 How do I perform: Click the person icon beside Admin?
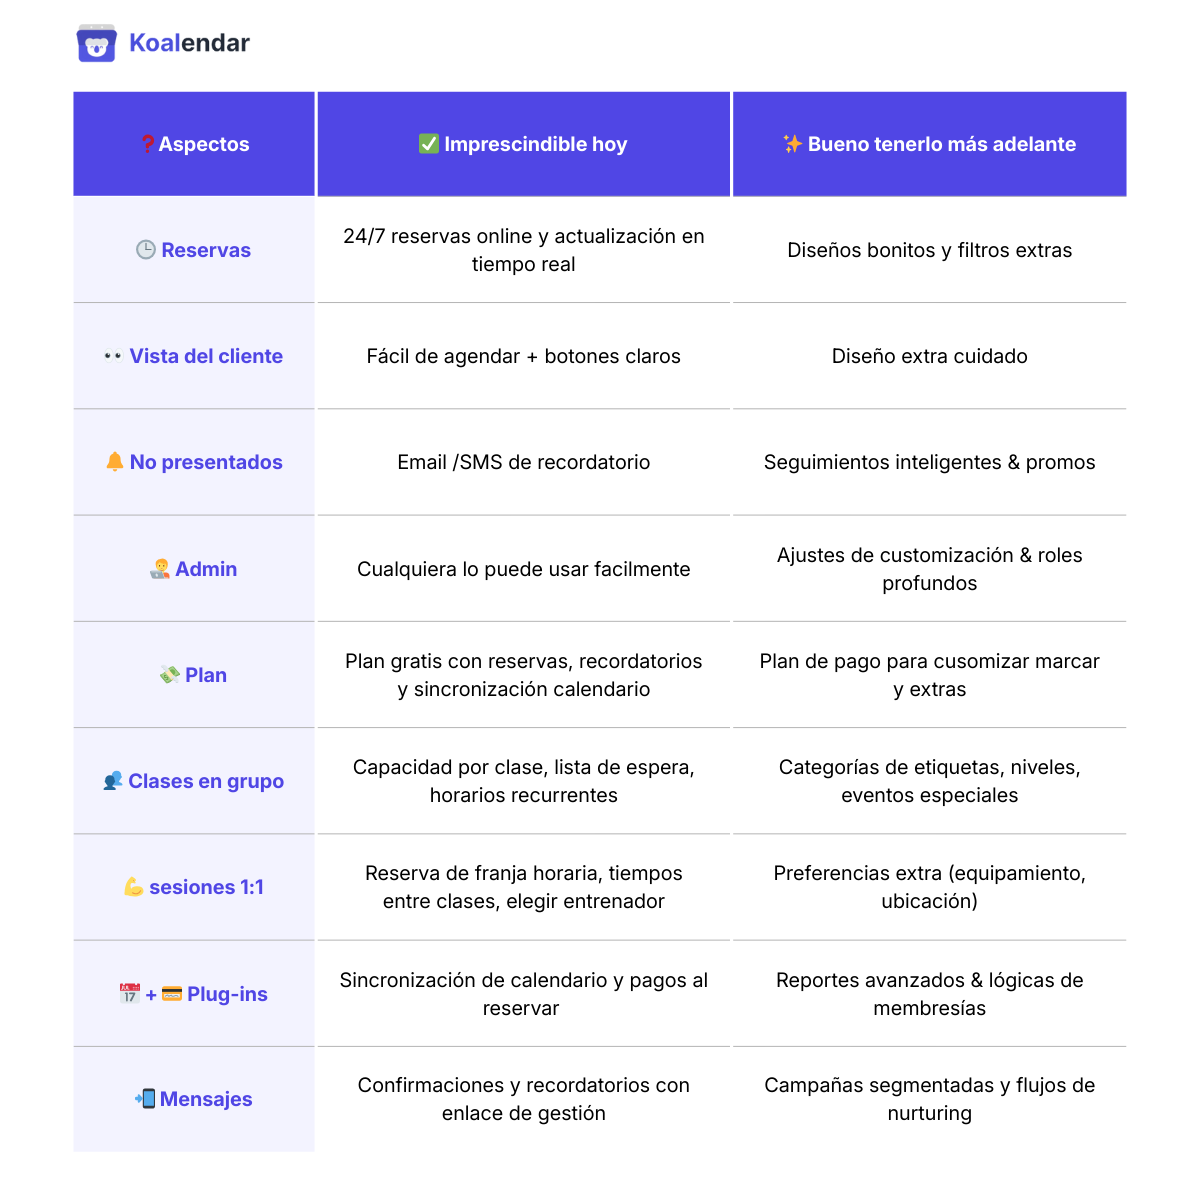(160, 569)
